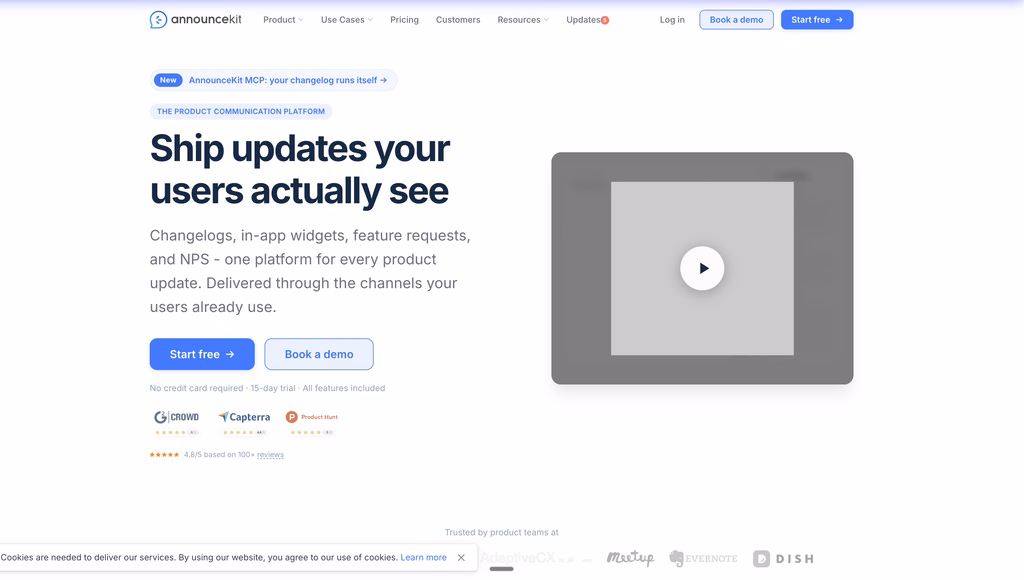Click the AnnounceKit logo
The height and width of the screenshot is (580, 1024).
click(195, 20)
